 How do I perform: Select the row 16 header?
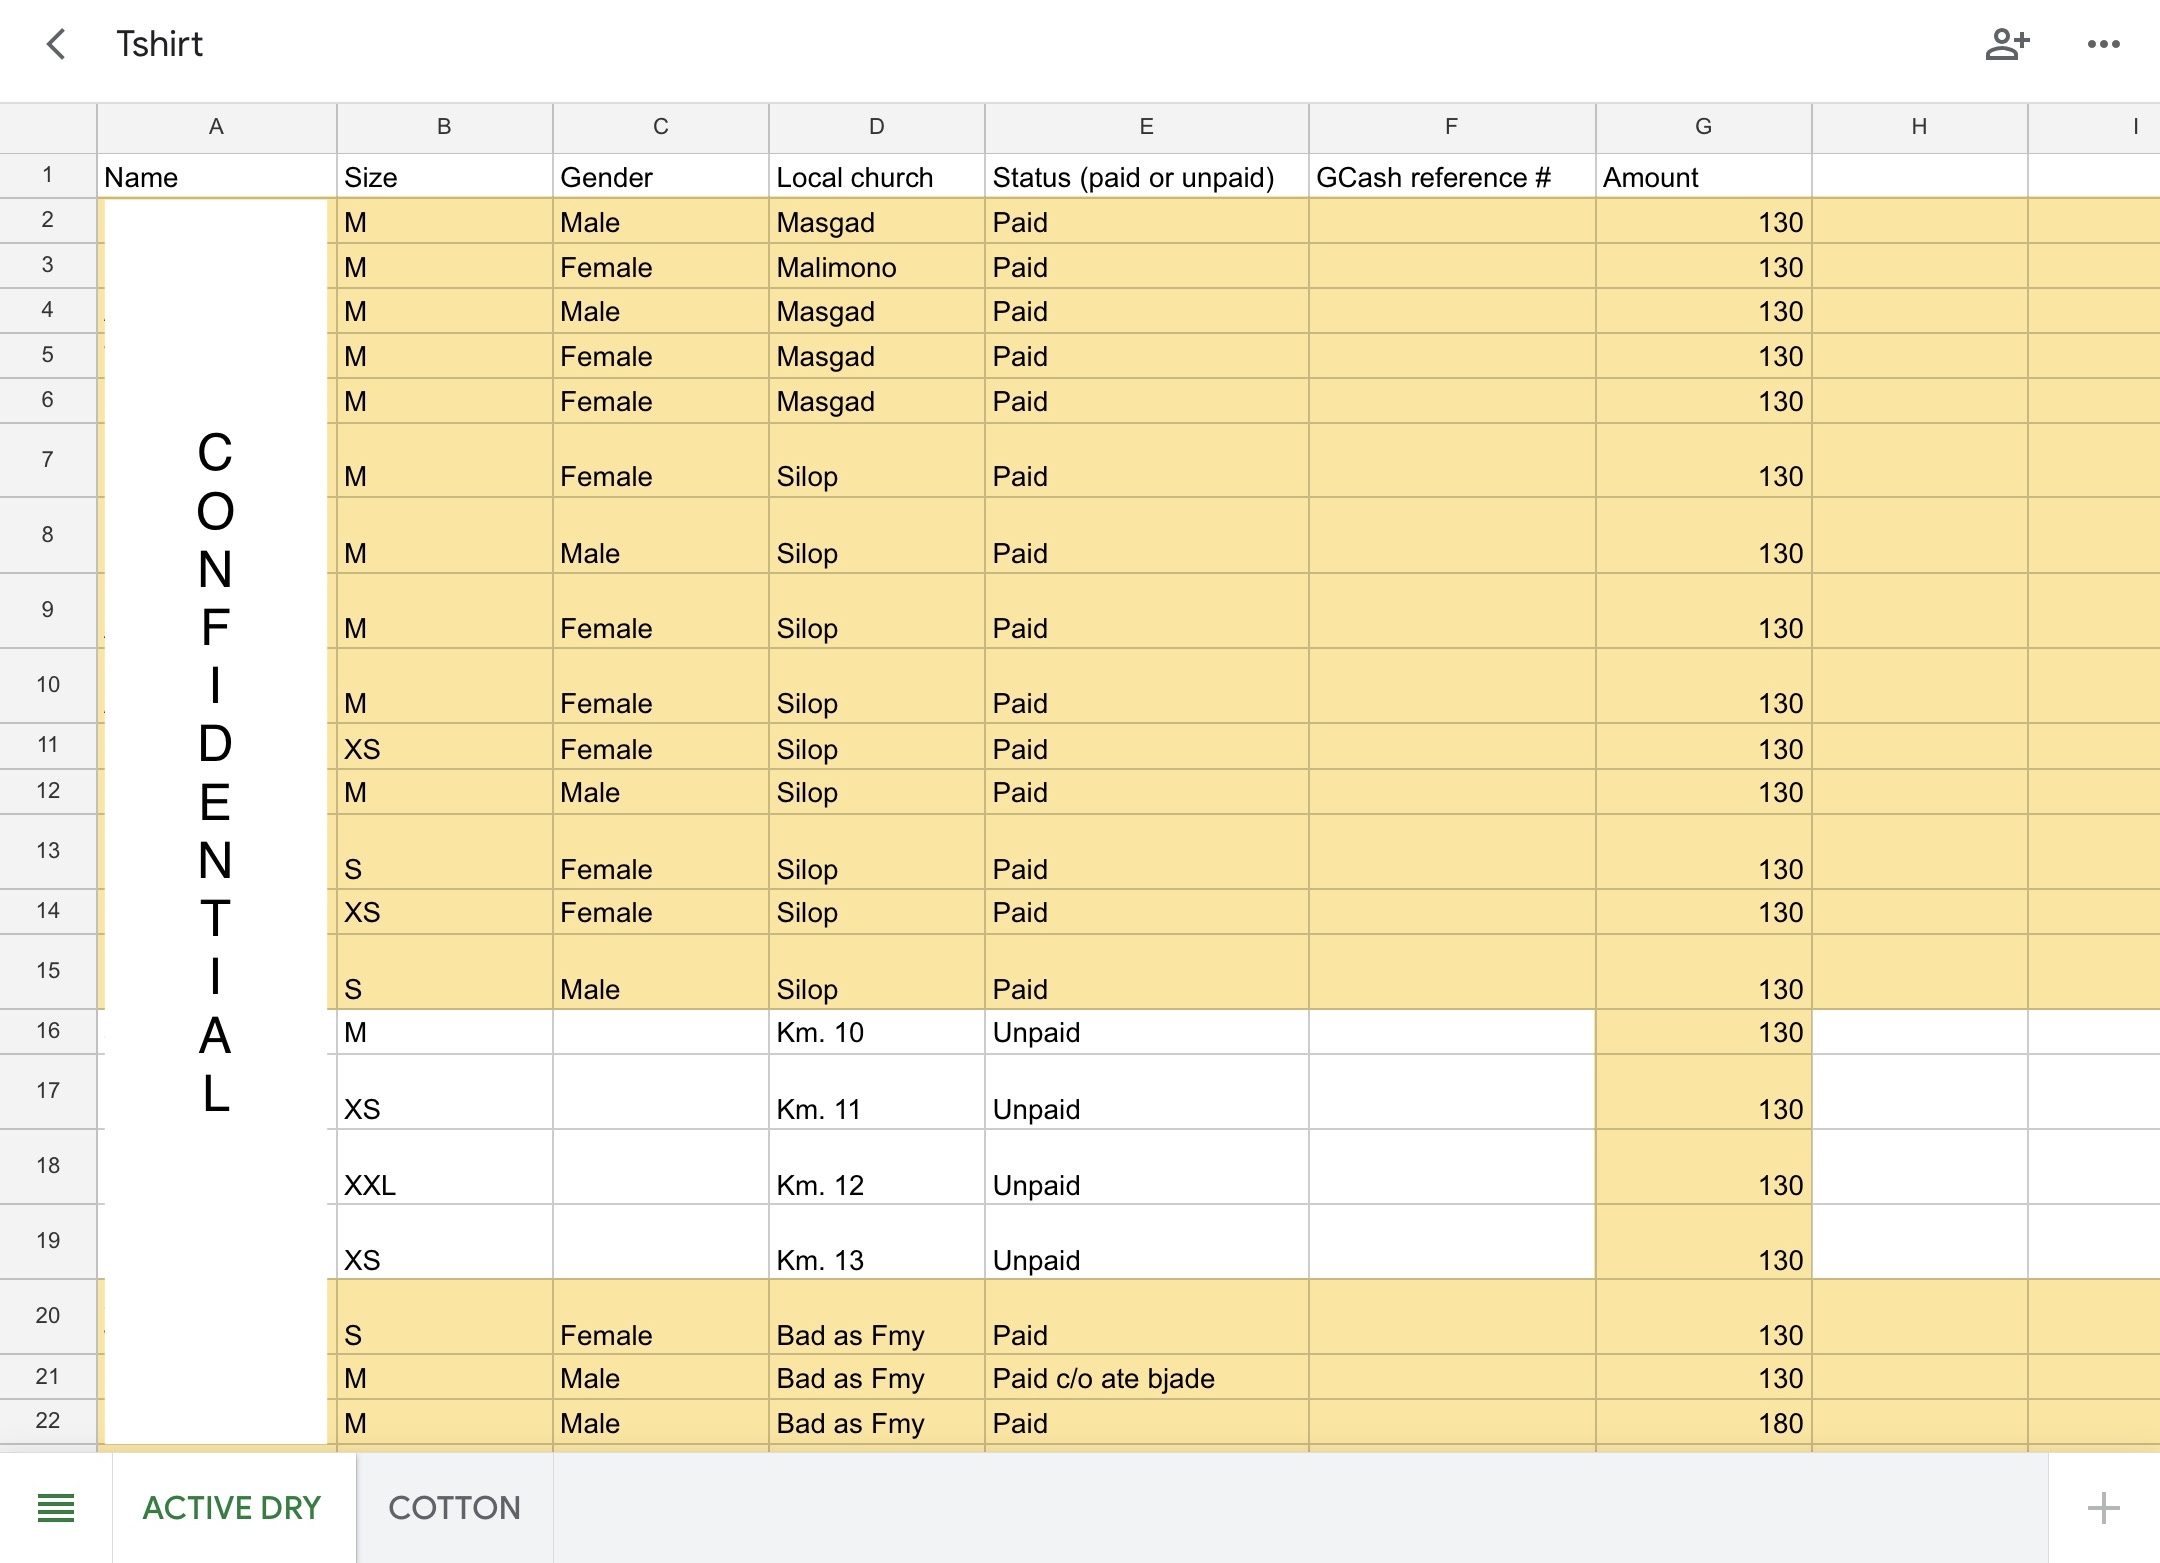pyautogui.click(x=48, y=1031)
